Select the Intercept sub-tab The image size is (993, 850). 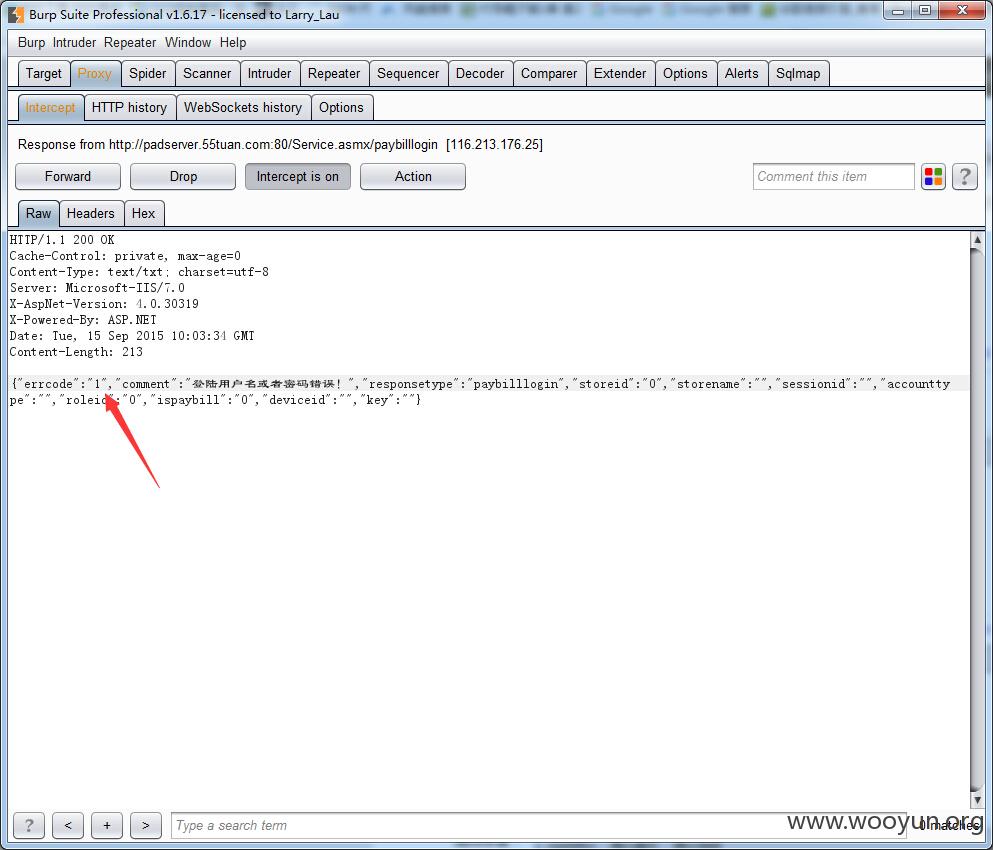pos(51,108)
